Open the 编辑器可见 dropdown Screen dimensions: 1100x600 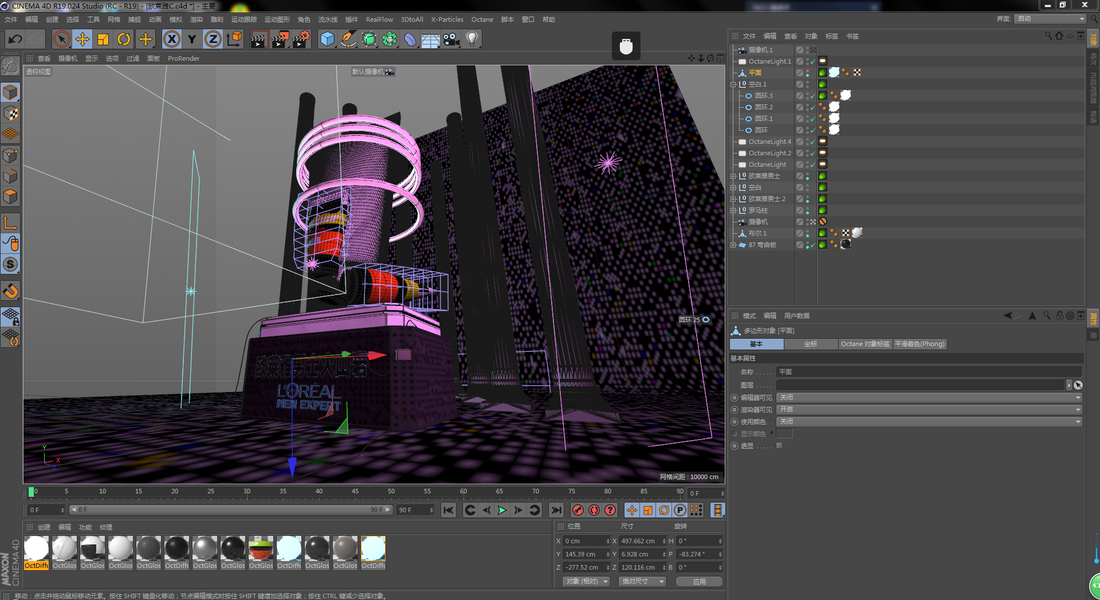click(x=930, y=397)
